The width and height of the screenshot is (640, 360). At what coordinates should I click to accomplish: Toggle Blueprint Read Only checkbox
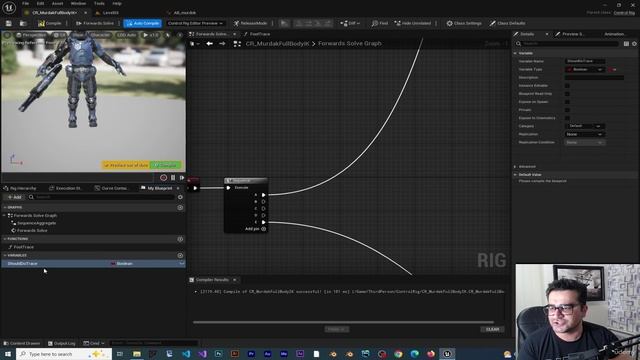coord(567,94)
